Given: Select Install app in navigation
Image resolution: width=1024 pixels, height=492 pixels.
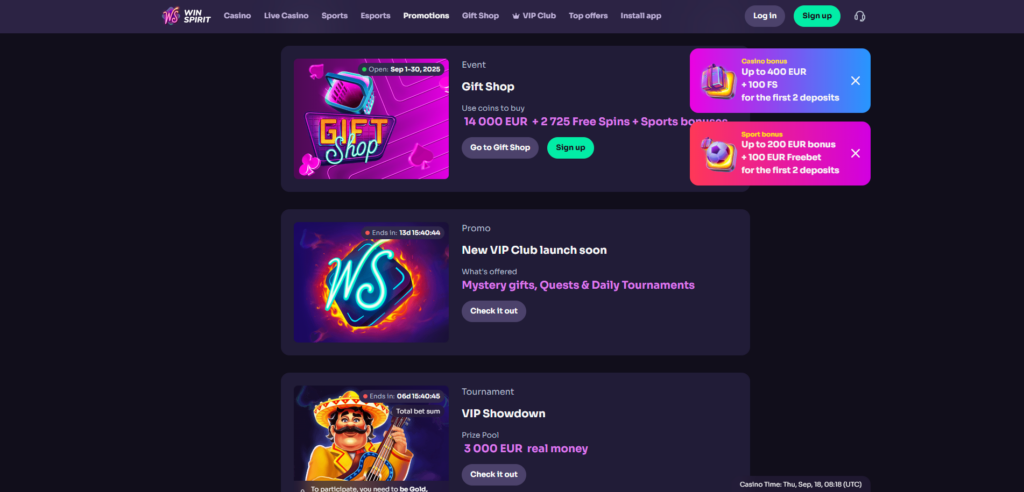Looking at the screenshot, I should 641,16.
